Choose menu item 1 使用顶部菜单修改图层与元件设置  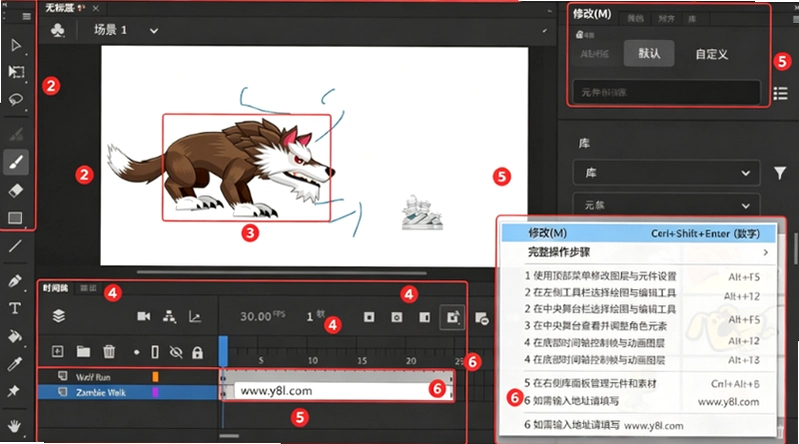[x=600, y=276]
